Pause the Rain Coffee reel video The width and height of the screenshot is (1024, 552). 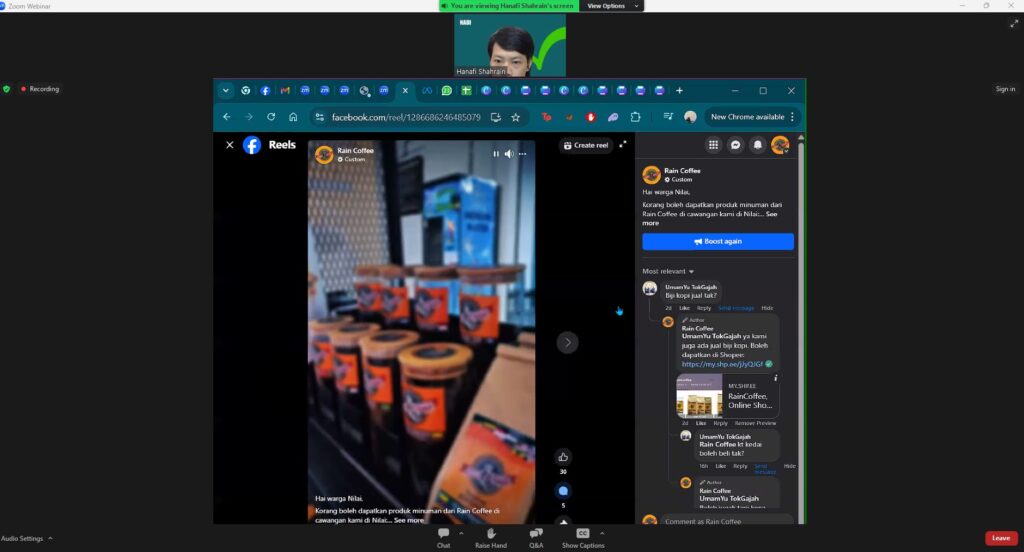(495, 154)
